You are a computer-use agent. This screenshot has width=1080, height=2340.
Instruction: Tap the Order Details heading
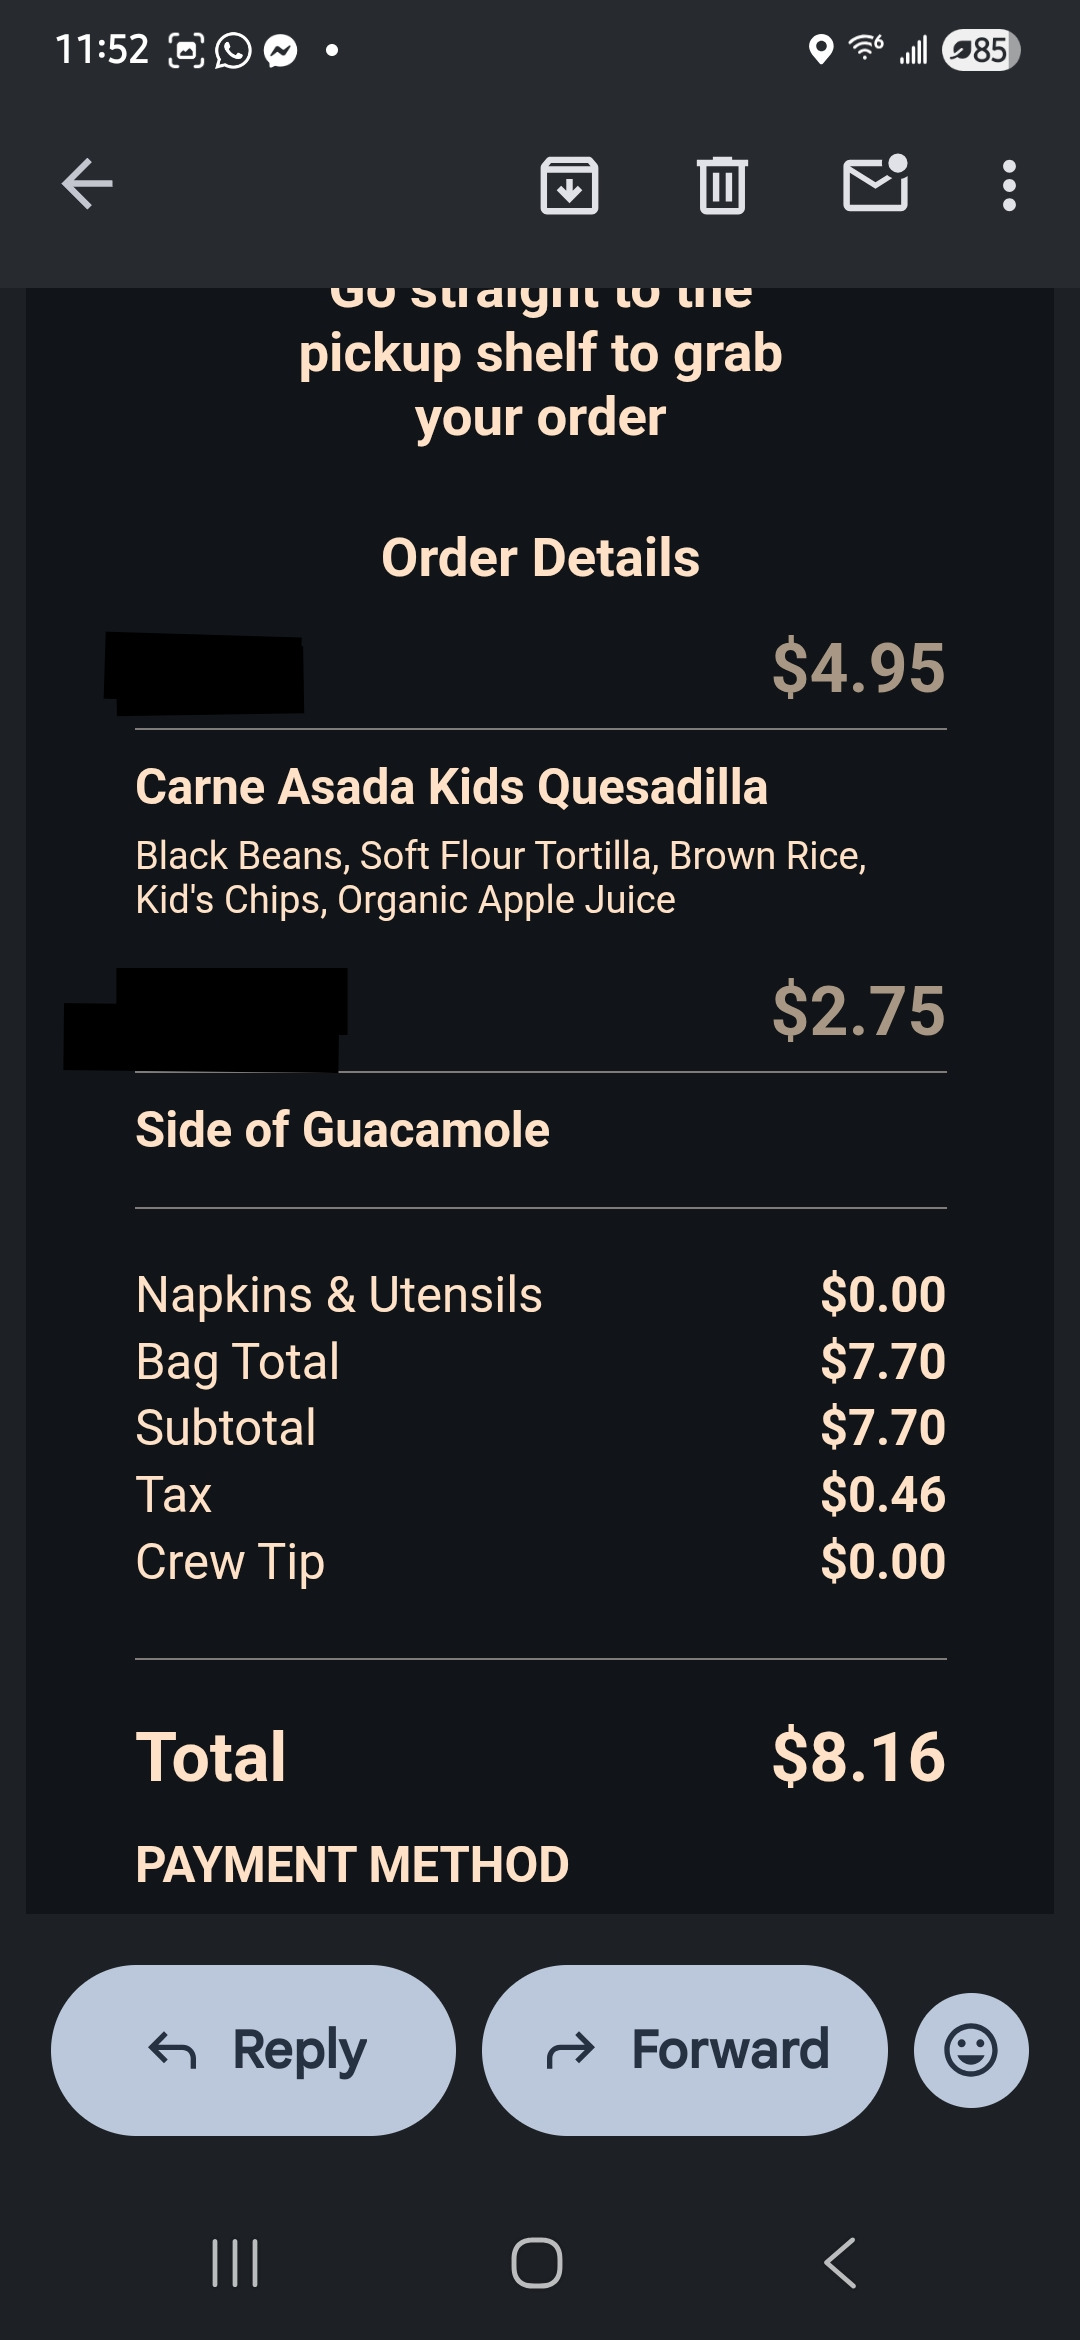tap(540, 558)
